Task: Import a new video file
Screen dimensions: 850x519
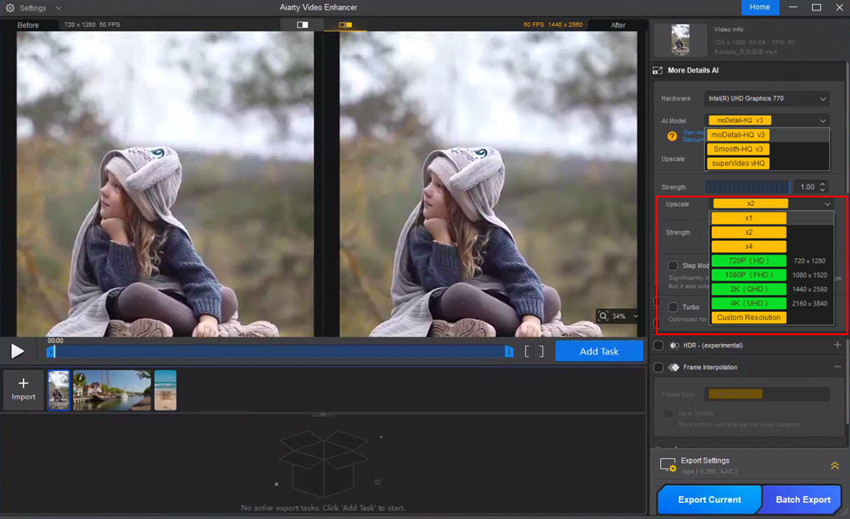Action: 23,390
